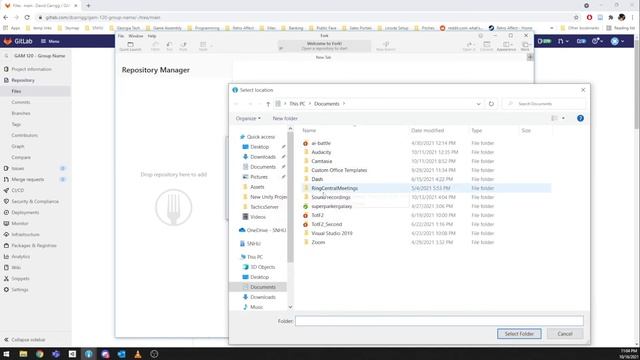Refresh the Documents folder listing
Screen dimensions: 640x360
491,104
